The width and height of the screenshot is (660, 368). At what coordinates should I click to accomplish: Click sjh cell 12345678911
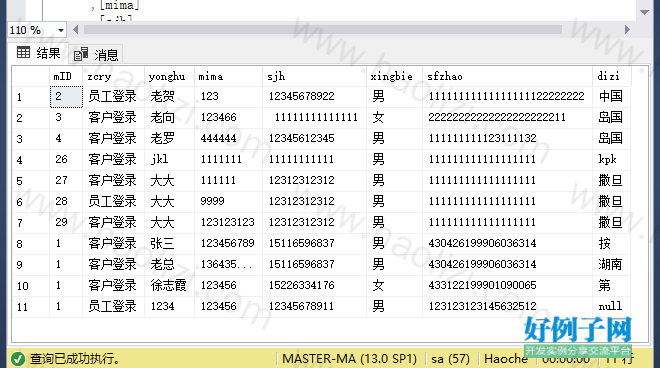coord(314,307)
